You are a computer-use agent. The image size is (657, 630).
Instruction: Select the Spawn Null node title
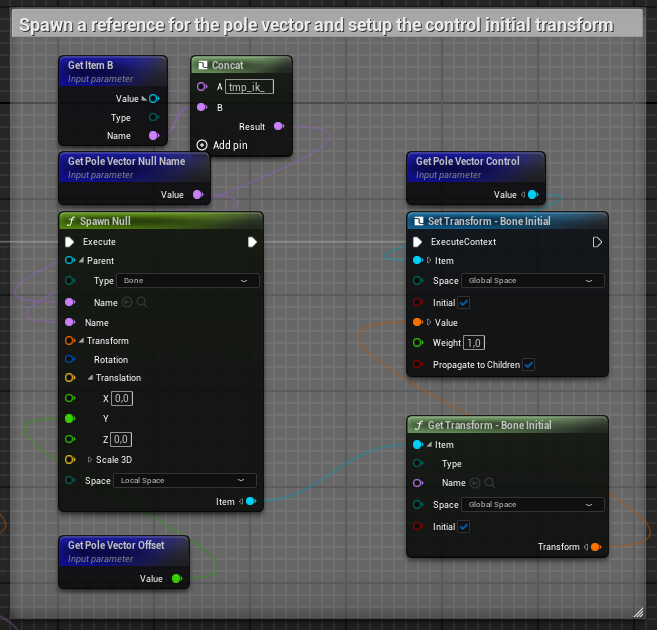point(105,221)
